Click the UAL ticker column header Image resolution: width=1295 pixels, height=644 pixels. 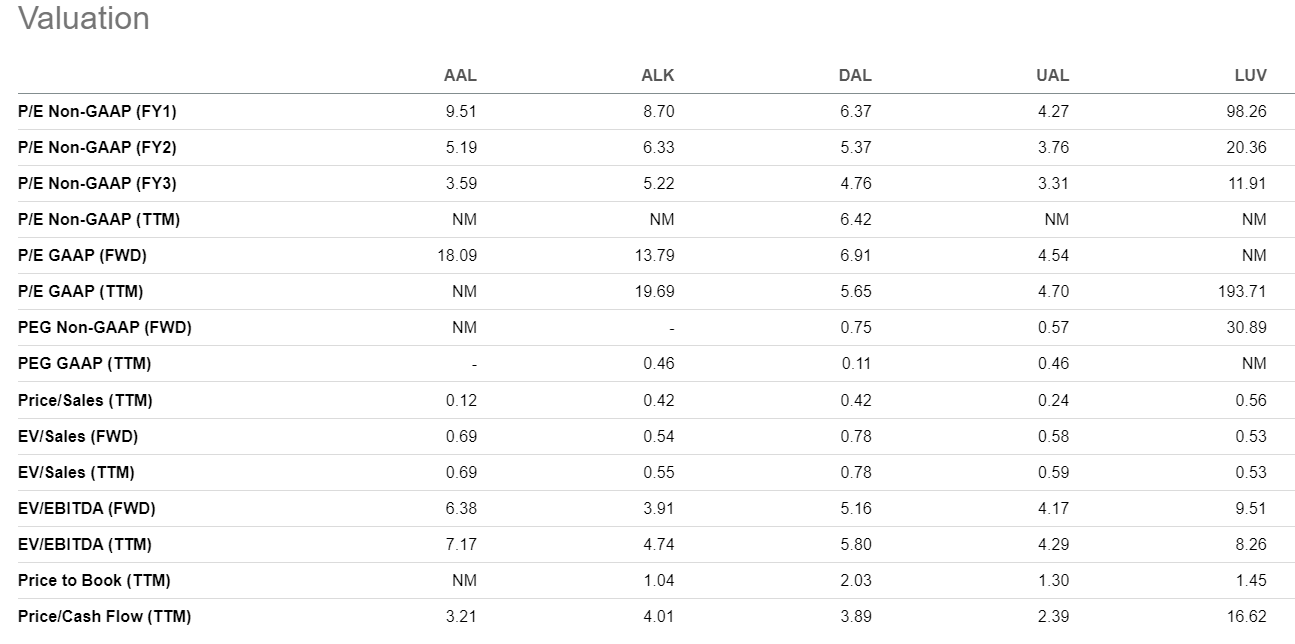click(x=1052, y=75)
